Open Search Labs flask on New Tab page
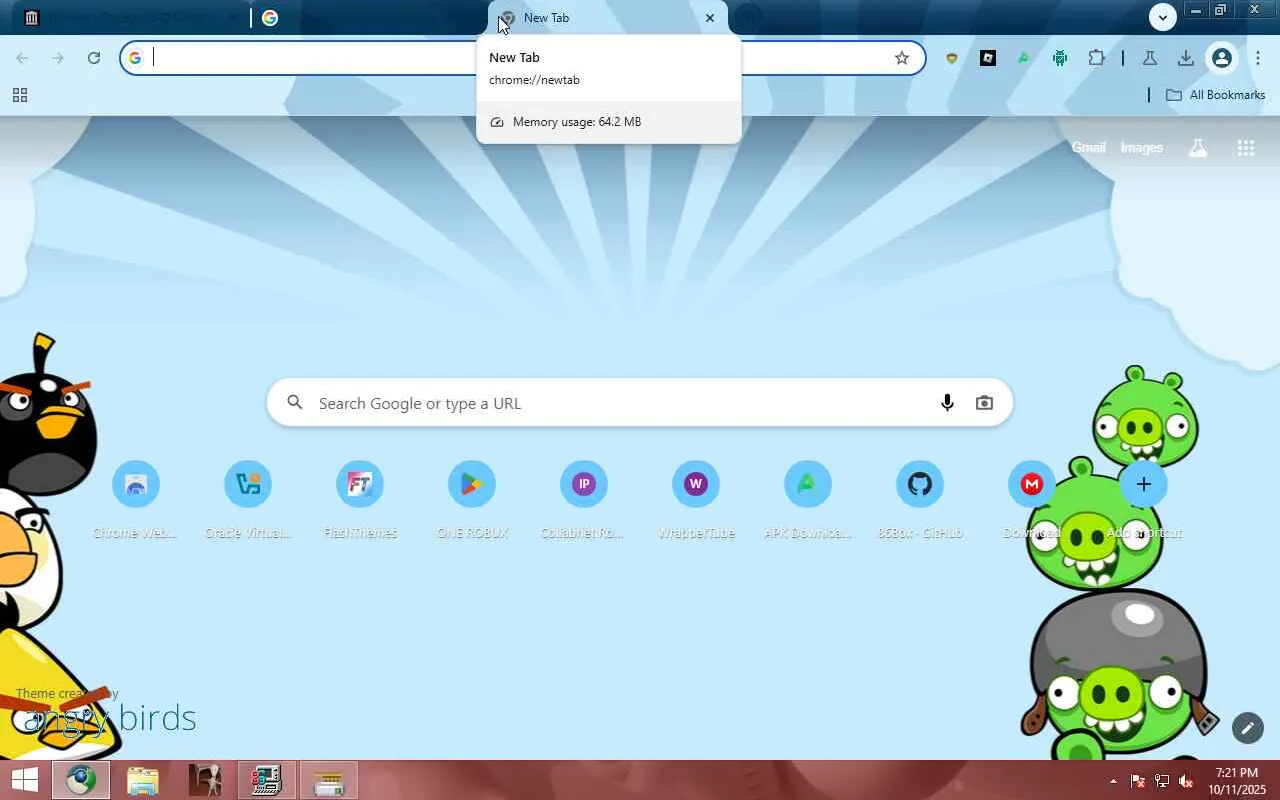Image resolution: width=1280 pixels, height=800 pixels. coord(1198,148)
